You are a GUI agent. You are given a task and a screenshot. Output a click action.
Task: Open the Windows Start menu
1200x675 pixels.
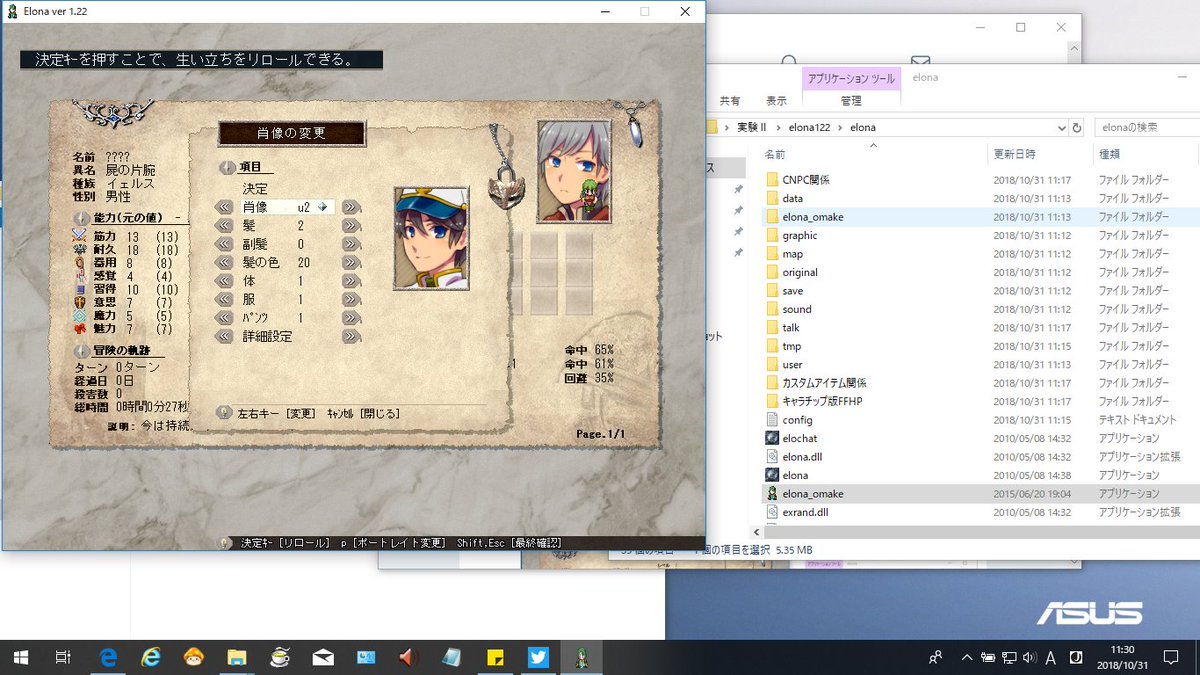point(20,657)
